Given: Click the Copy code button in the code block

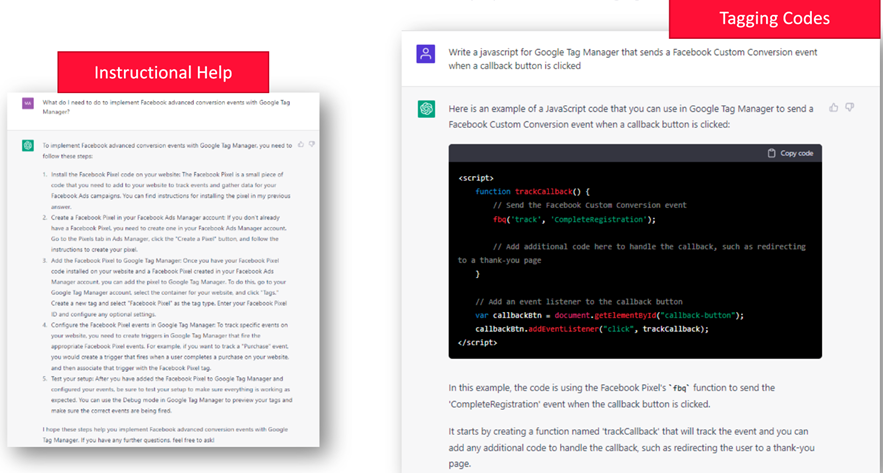Looking at the screenshot, I should click(x=790, y=153).
